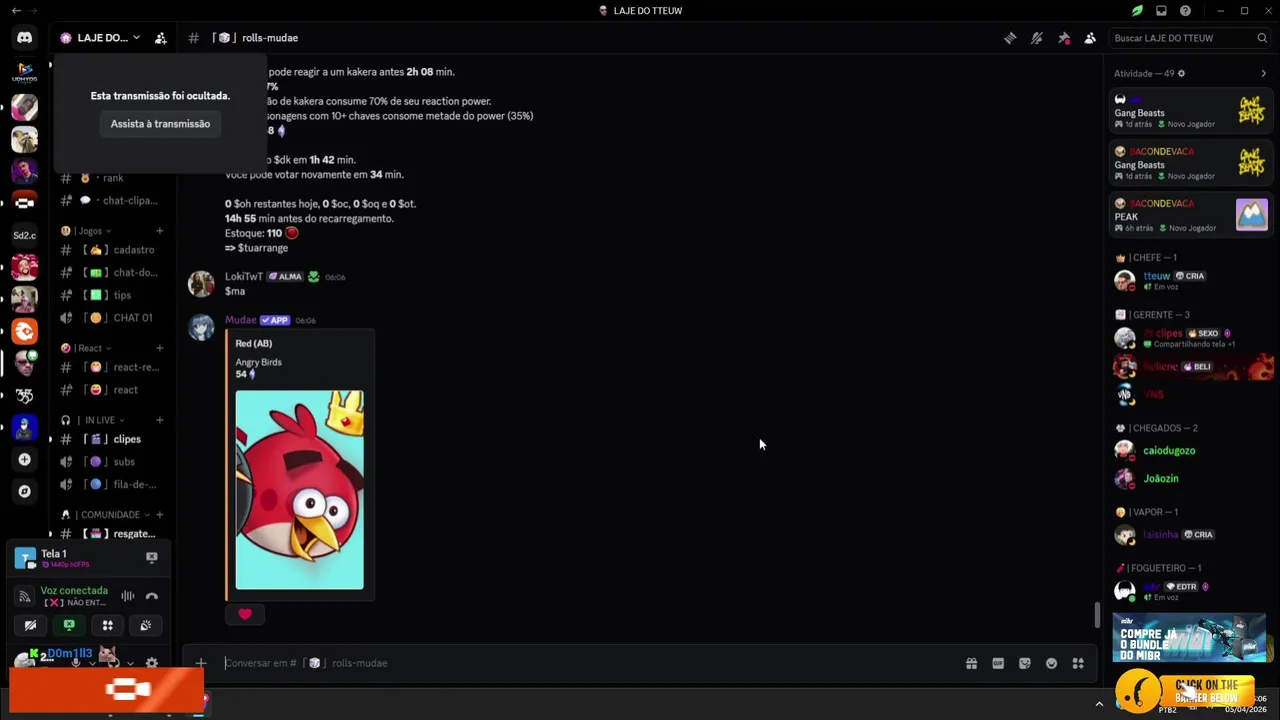The image size is (1280, 720).
Task: Open pinned messages icon
Action: tap(1064, 38)
